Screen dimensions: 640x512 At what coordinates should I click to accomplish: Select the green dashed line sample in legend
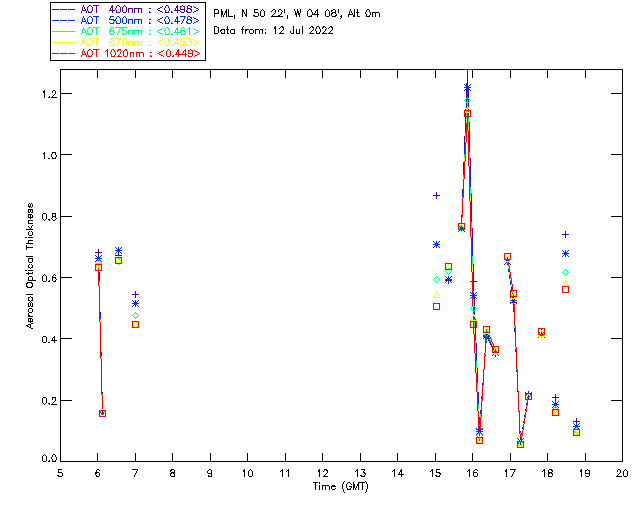point(63,31)
